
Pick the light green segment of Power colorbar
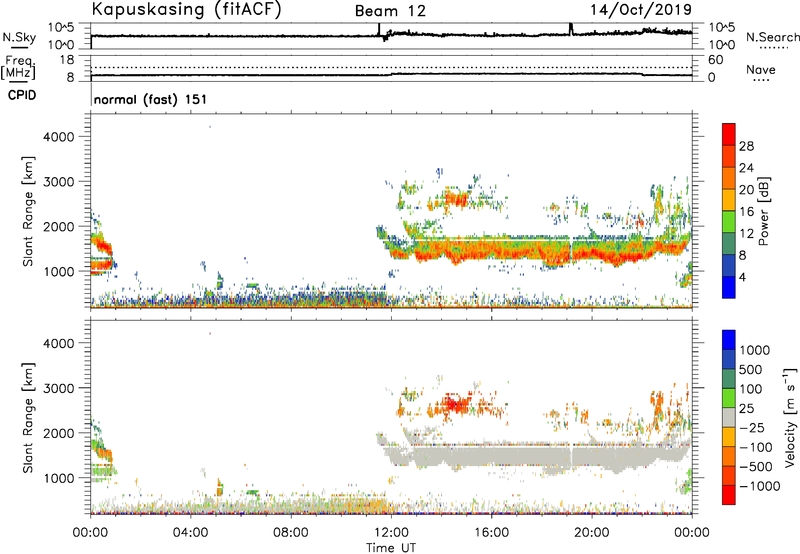tap(729, 222)
